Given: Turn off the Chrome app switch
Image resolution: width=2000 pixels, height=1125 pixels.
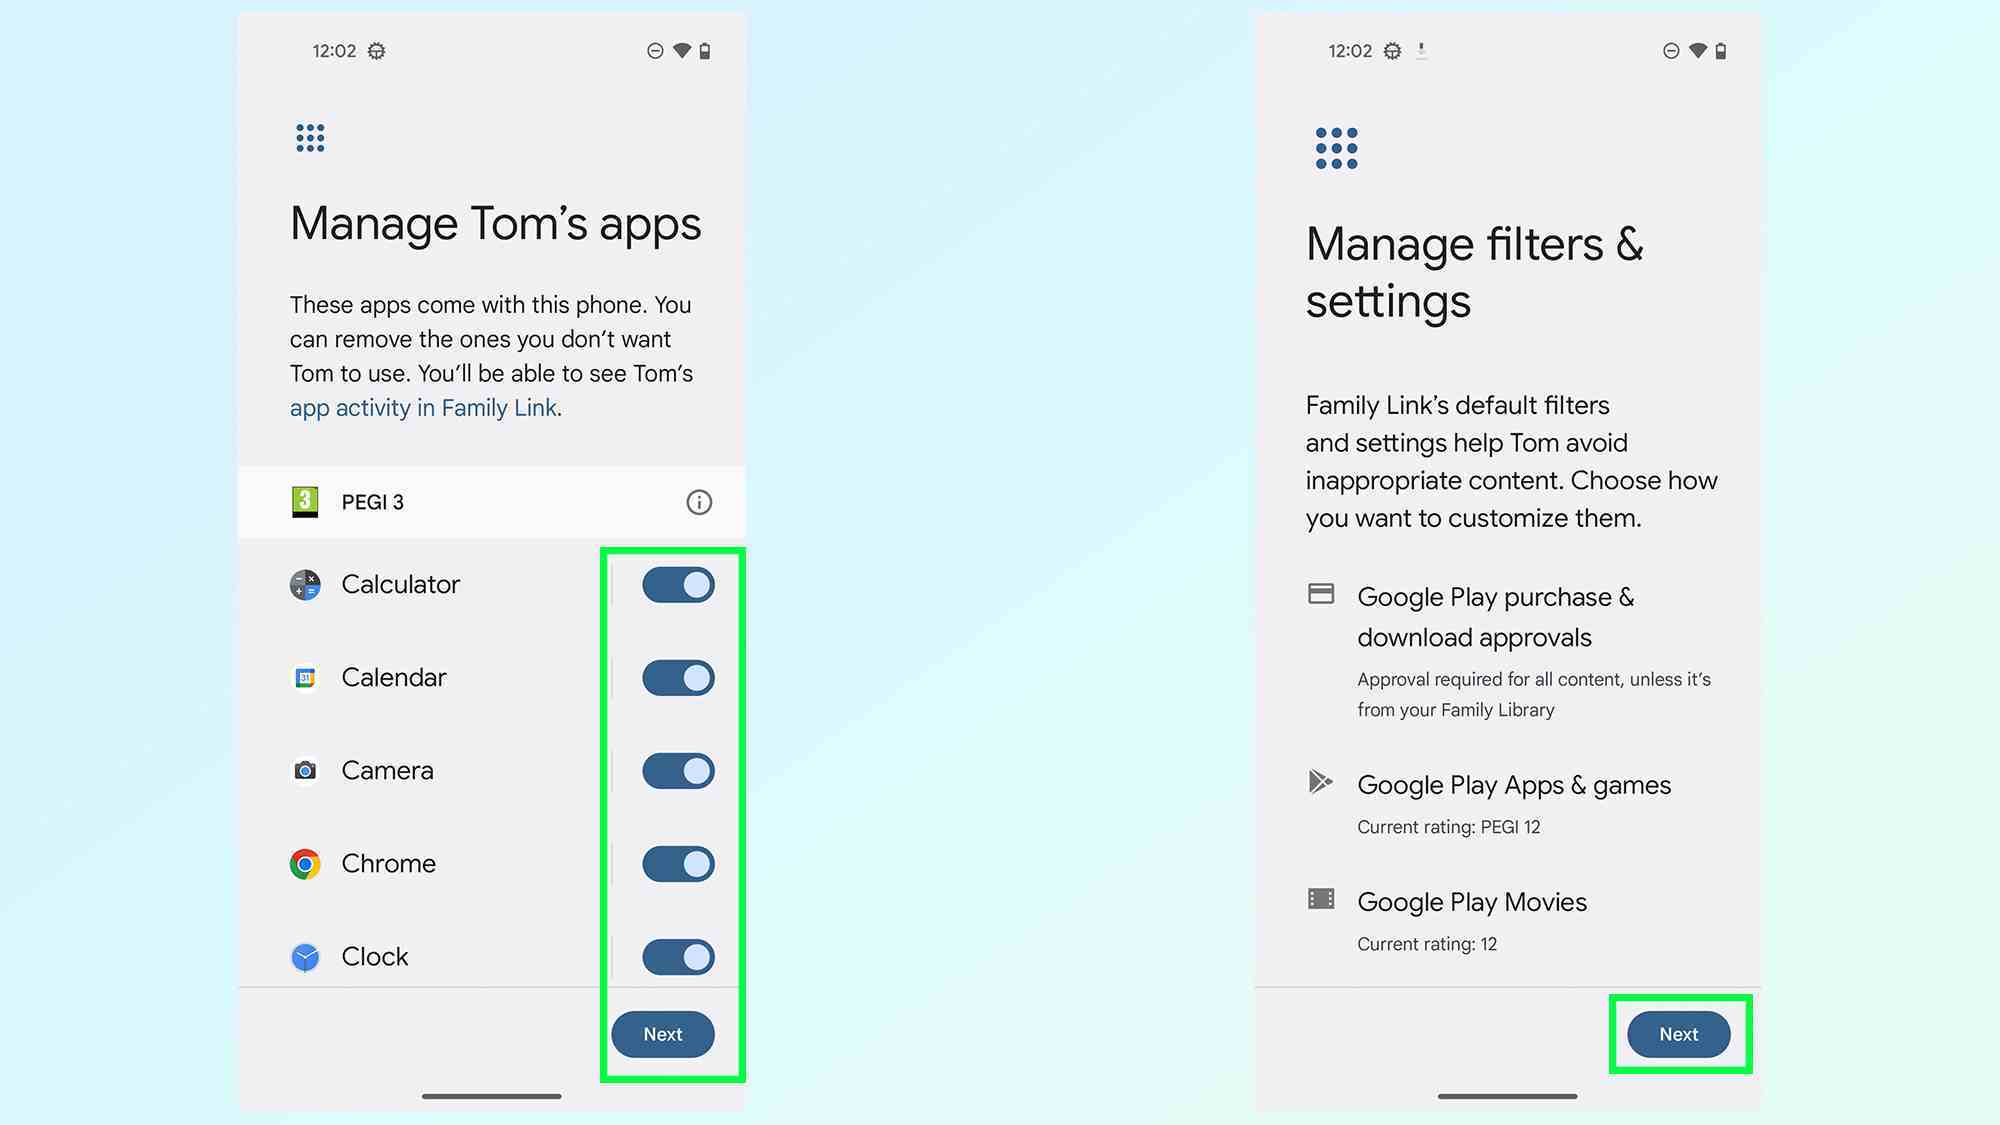Looking at the screenshot, I should (x=678, y=864).
